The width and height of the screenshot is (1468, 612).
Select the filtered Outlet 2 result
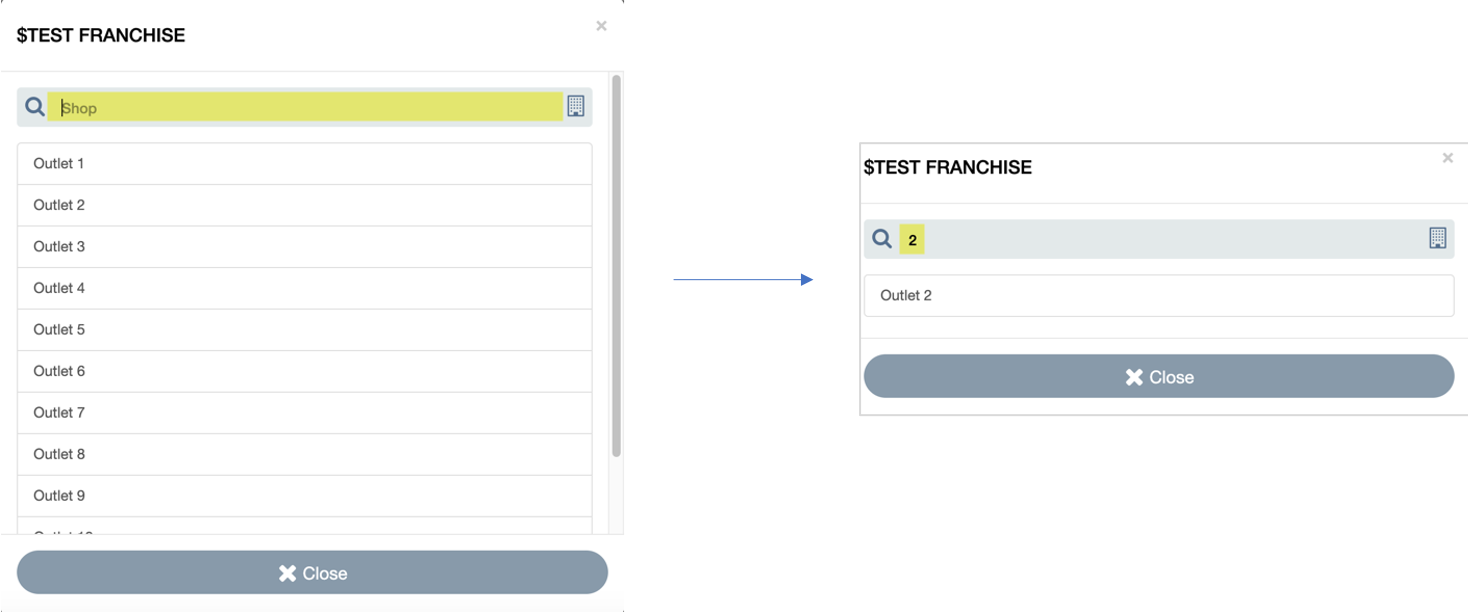point(1158,296)
